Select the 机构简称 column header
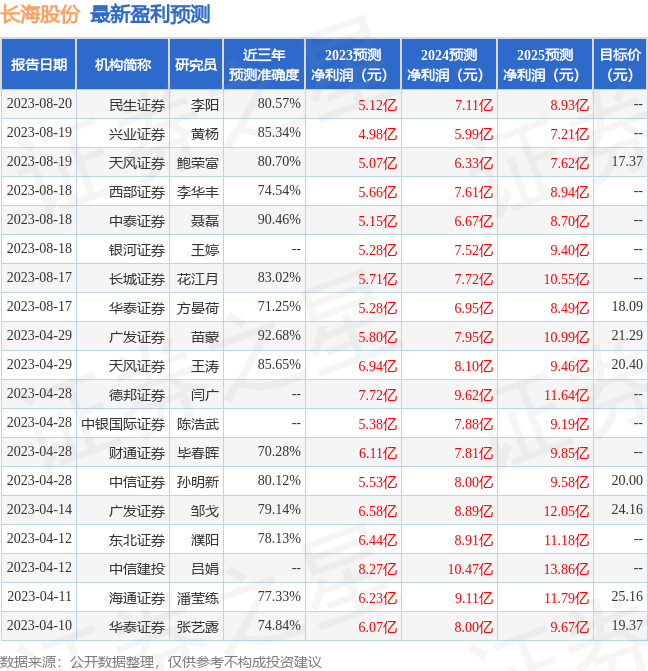The image size is (648, 671). click(x=123, y=65)
